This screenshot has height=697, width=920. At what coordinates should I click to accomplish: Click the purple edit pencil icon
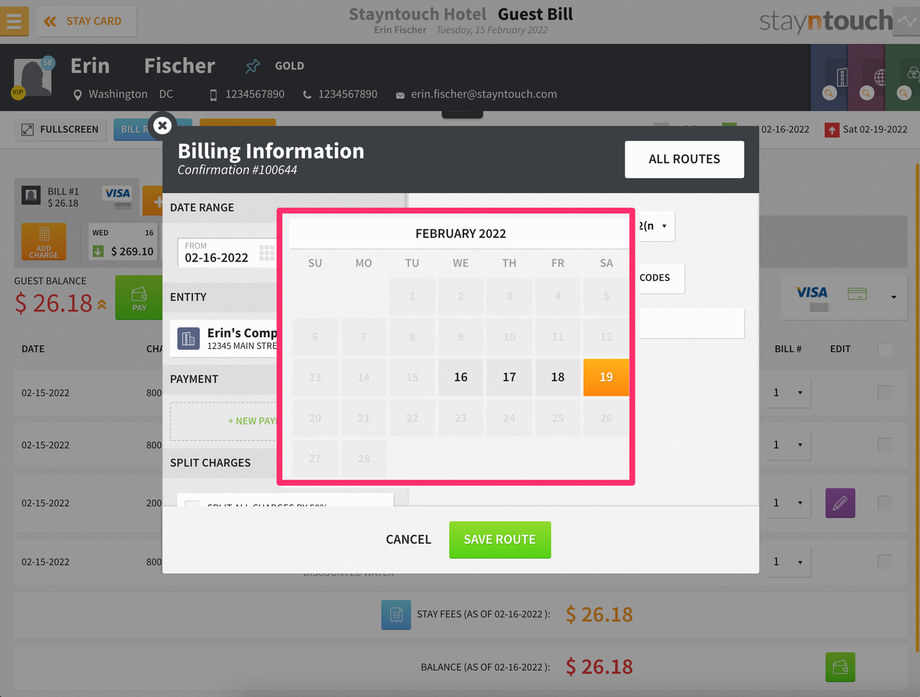point(840,503)
